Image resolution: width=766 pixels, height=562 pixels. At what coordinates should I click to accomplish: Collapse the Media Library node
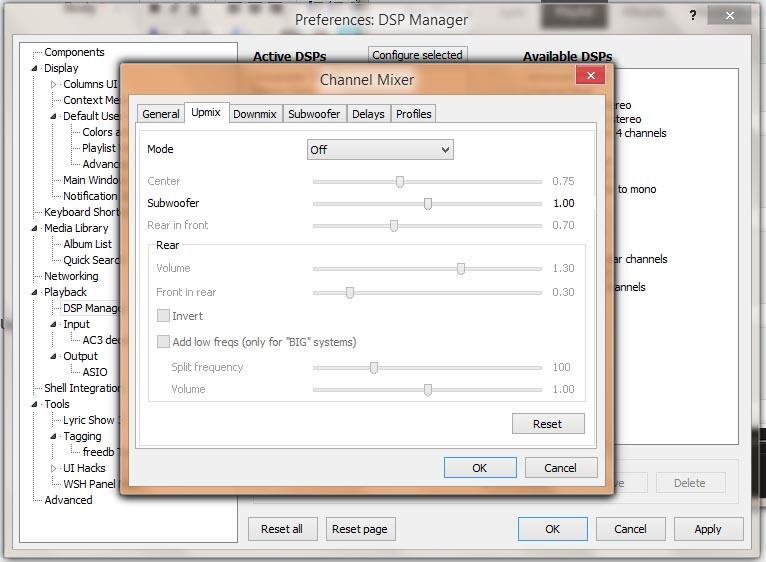[x=35, y=228]
